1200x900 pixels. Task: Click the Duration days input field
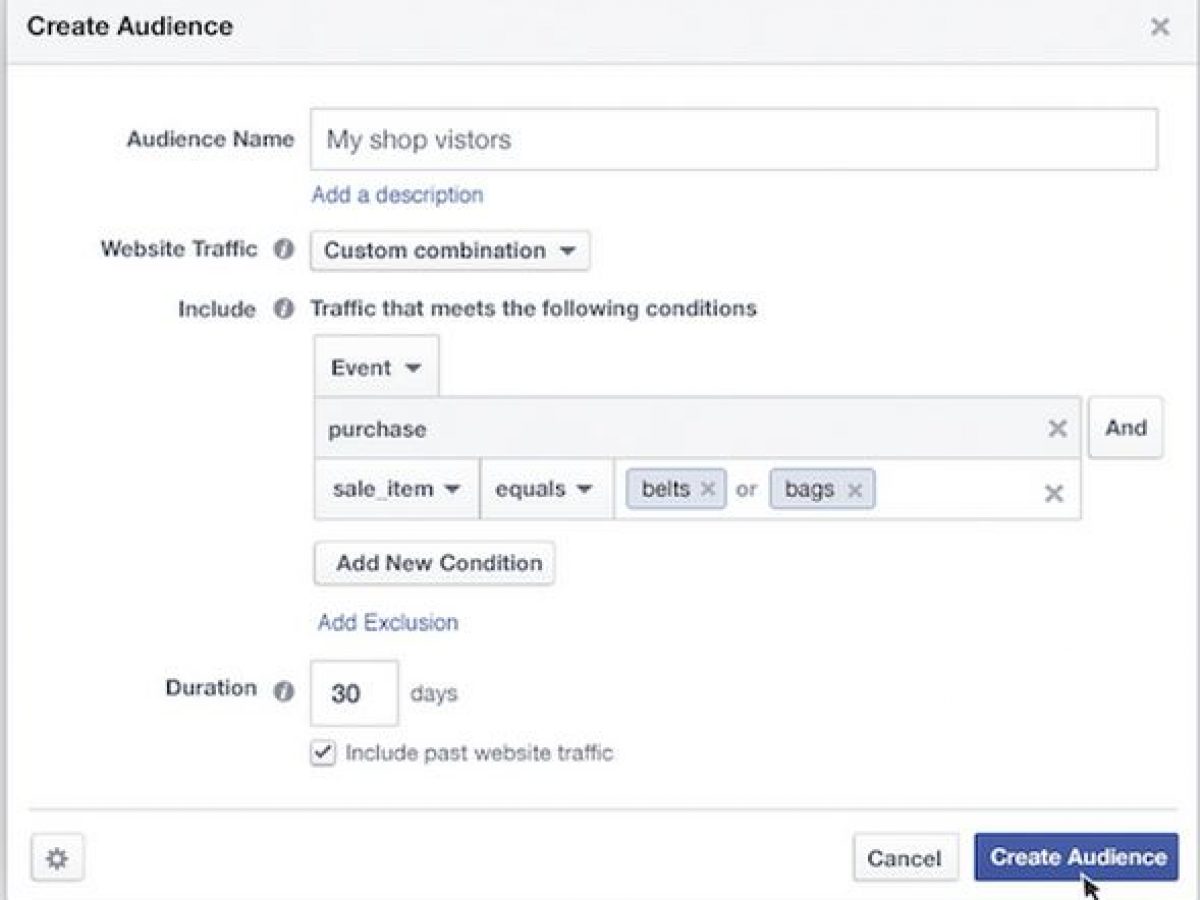pos(354,693)
